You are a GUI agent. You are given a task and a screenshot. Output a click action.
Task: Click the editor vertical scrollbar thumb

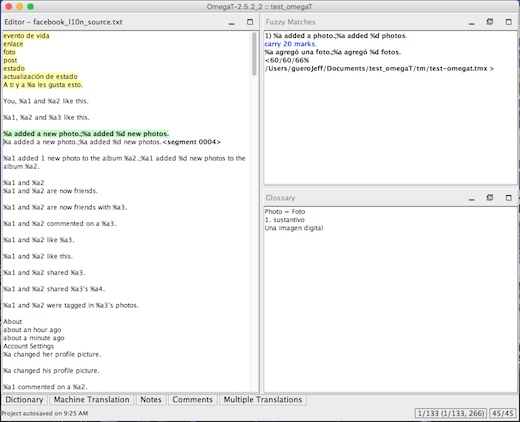pyautogui.click(x=254, y=54)
